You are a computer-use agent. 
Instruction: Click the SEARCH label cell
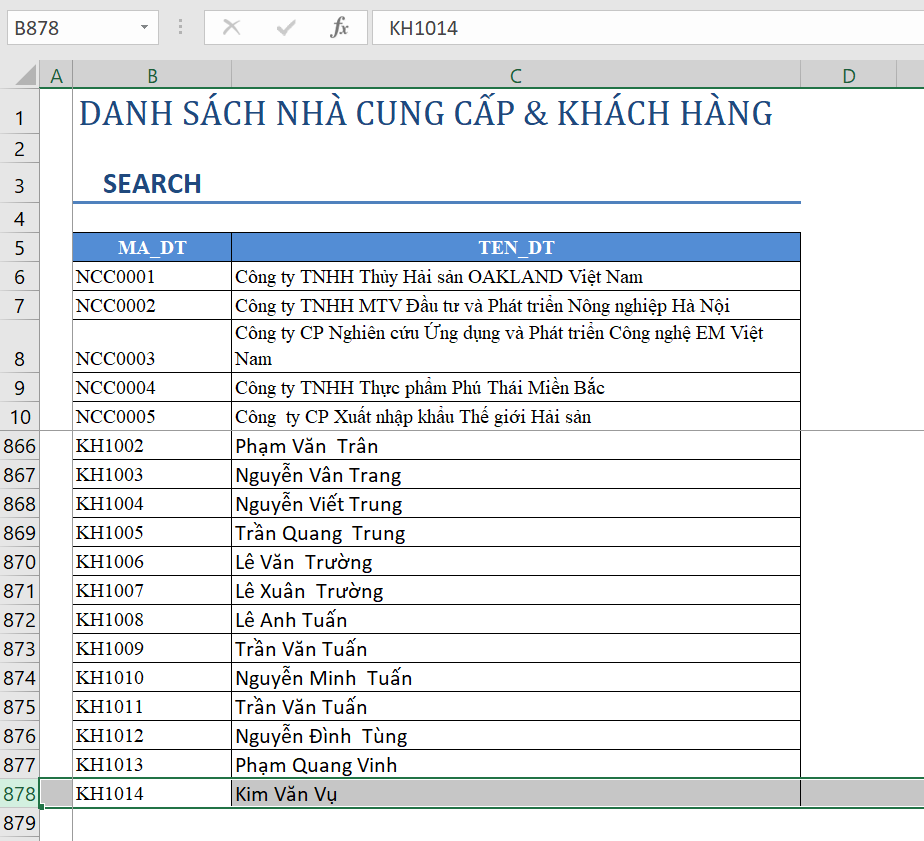click(x=151, y=183)
